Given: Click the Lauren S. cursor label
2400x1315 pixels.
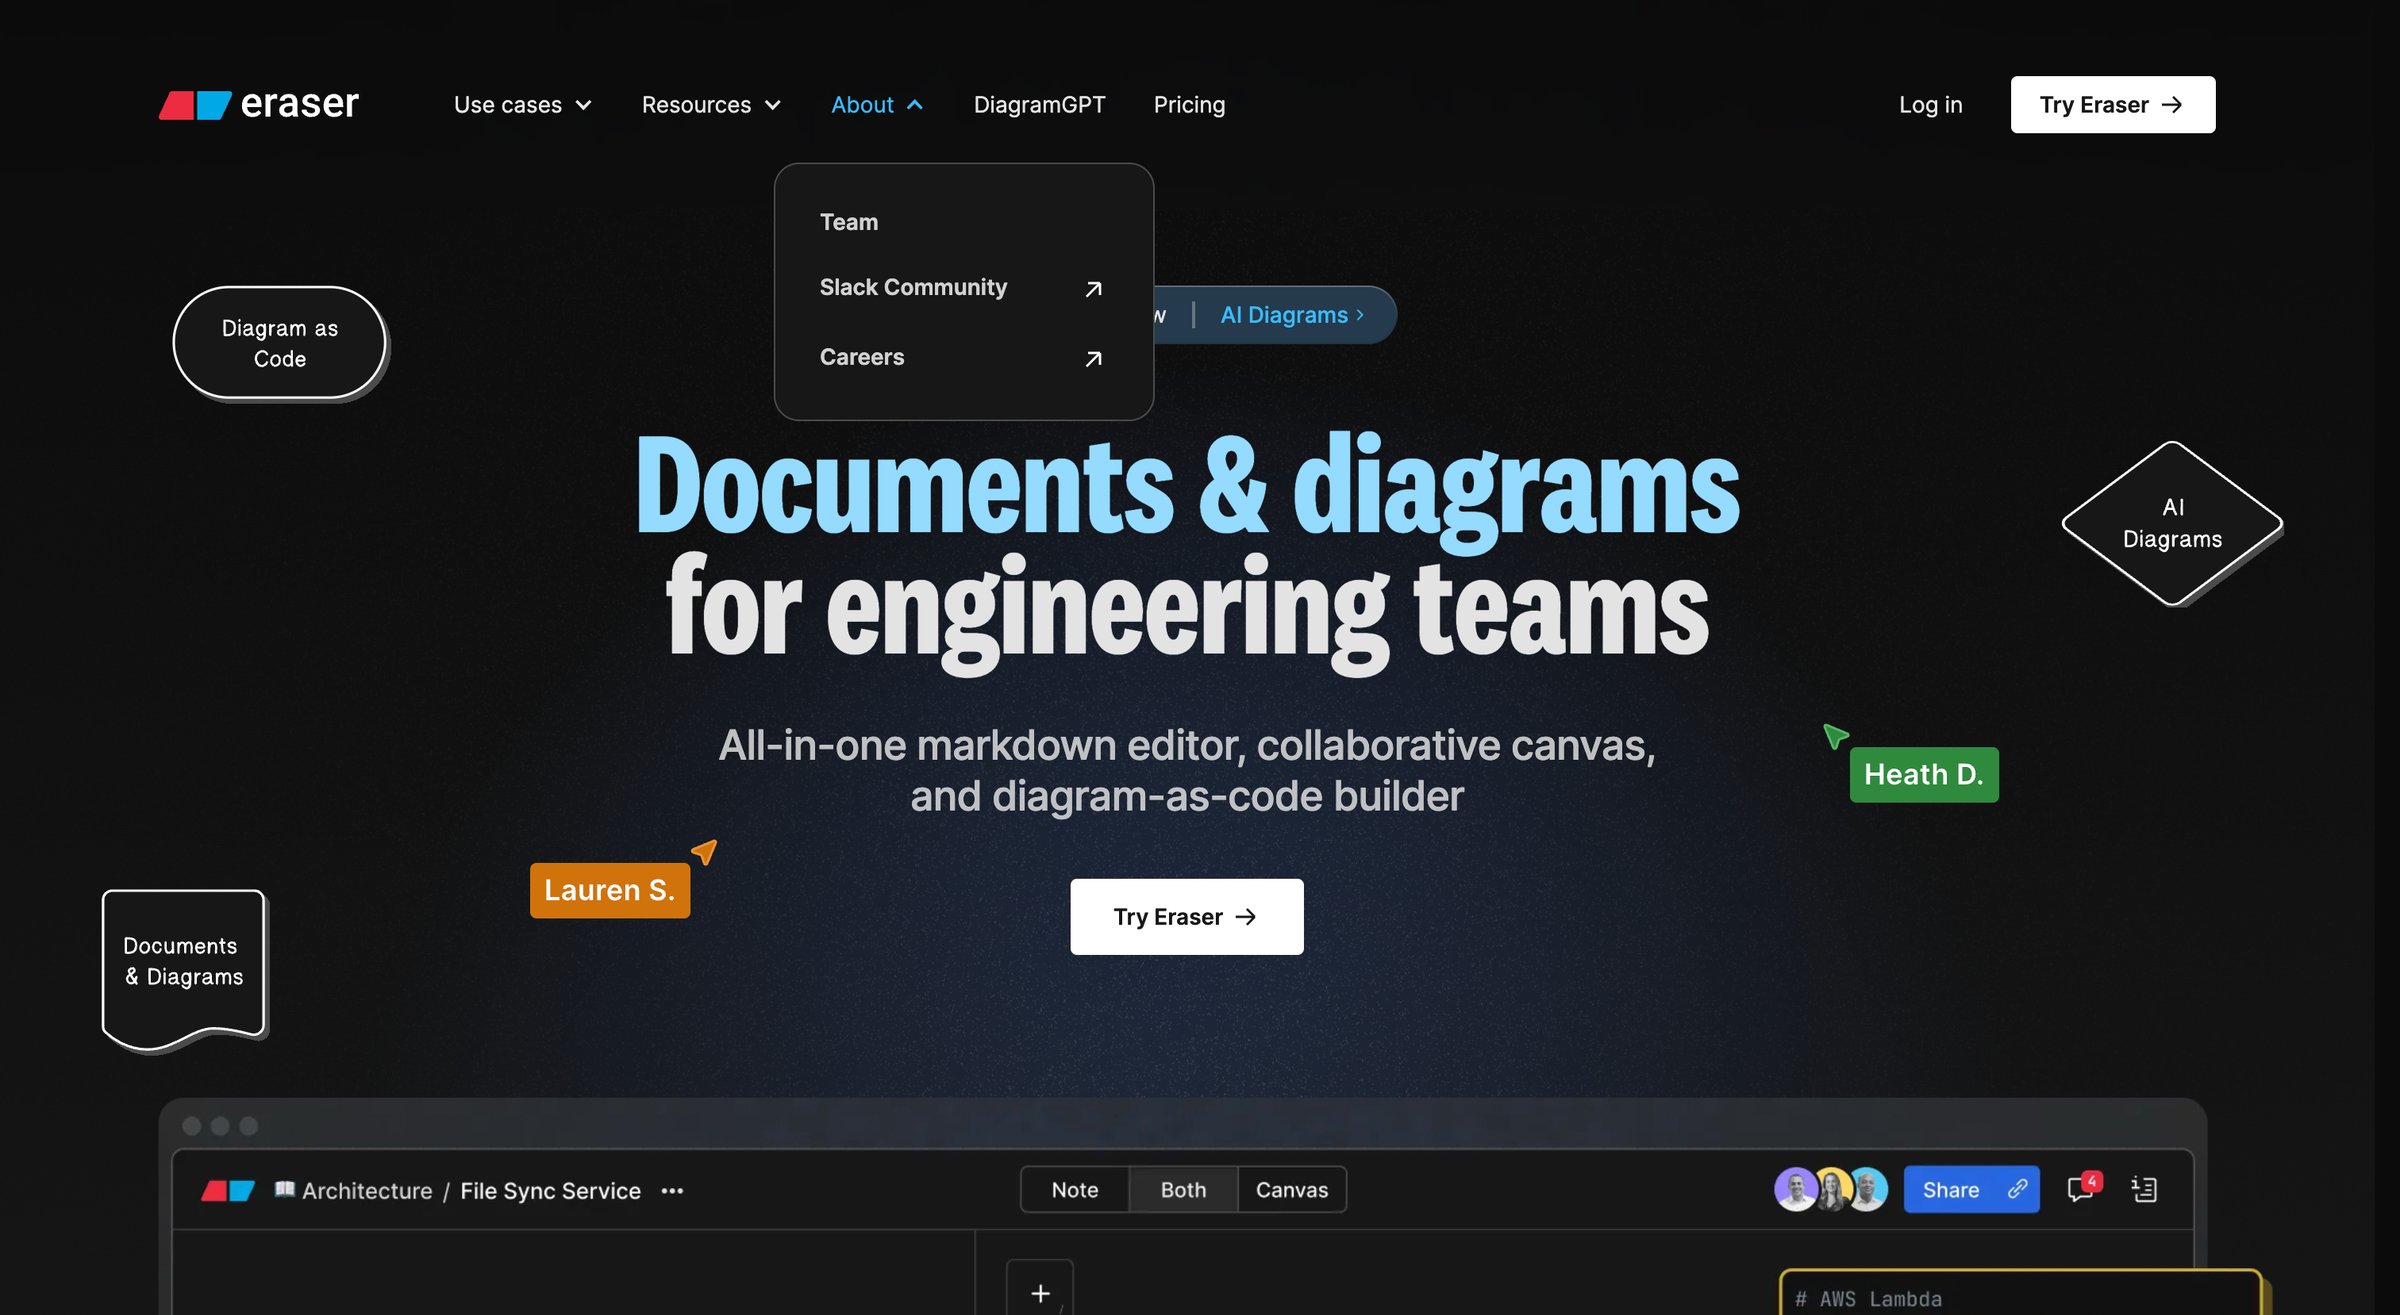Looking at the screenshot, I should point(609,890).
